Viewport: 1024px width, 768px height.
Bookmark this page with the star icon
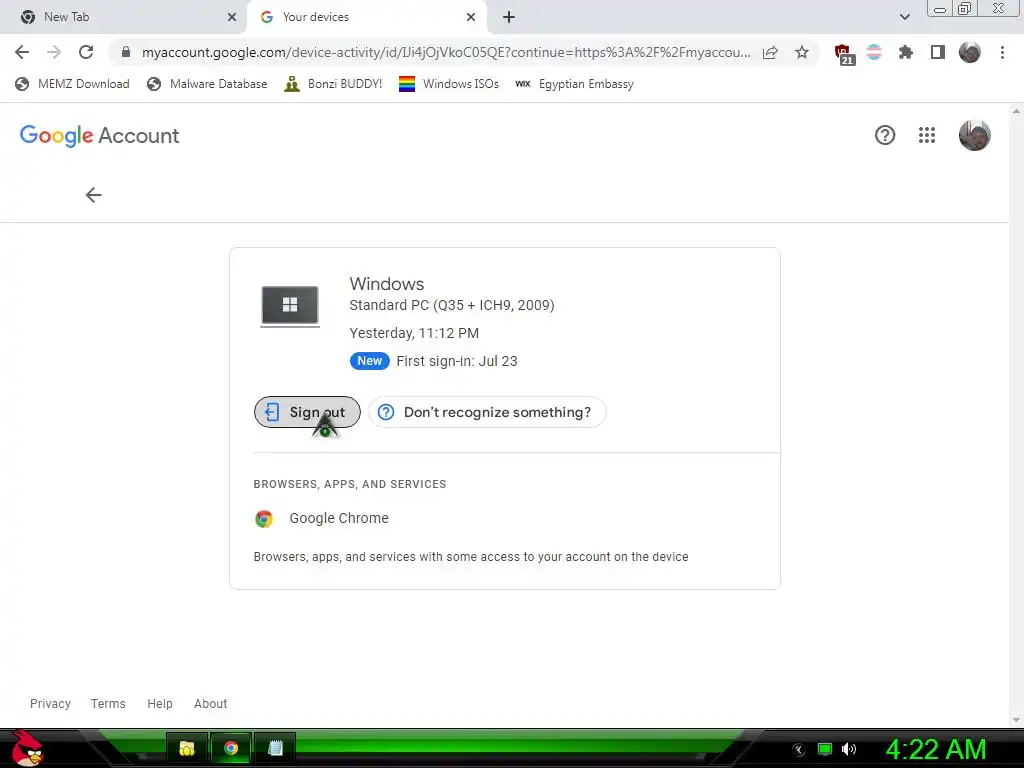point(802,52)
